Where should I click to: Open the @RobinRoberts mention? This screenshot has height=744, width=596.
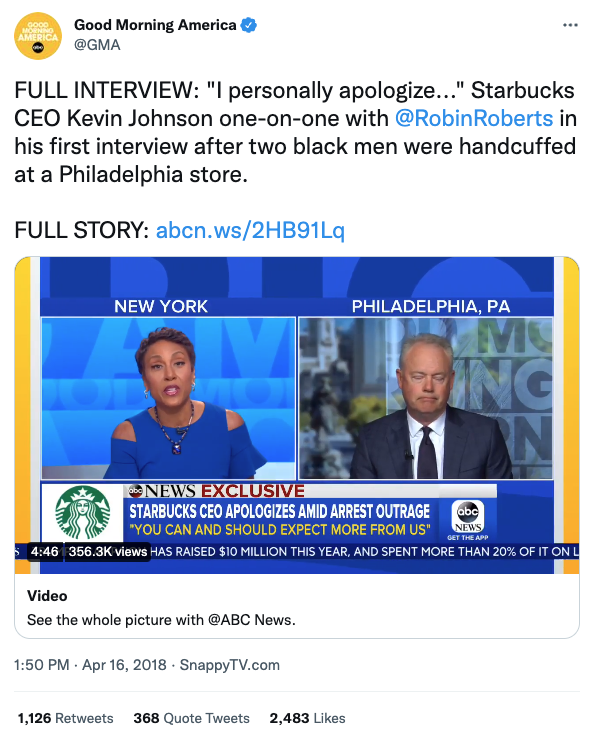pos(474,119)
